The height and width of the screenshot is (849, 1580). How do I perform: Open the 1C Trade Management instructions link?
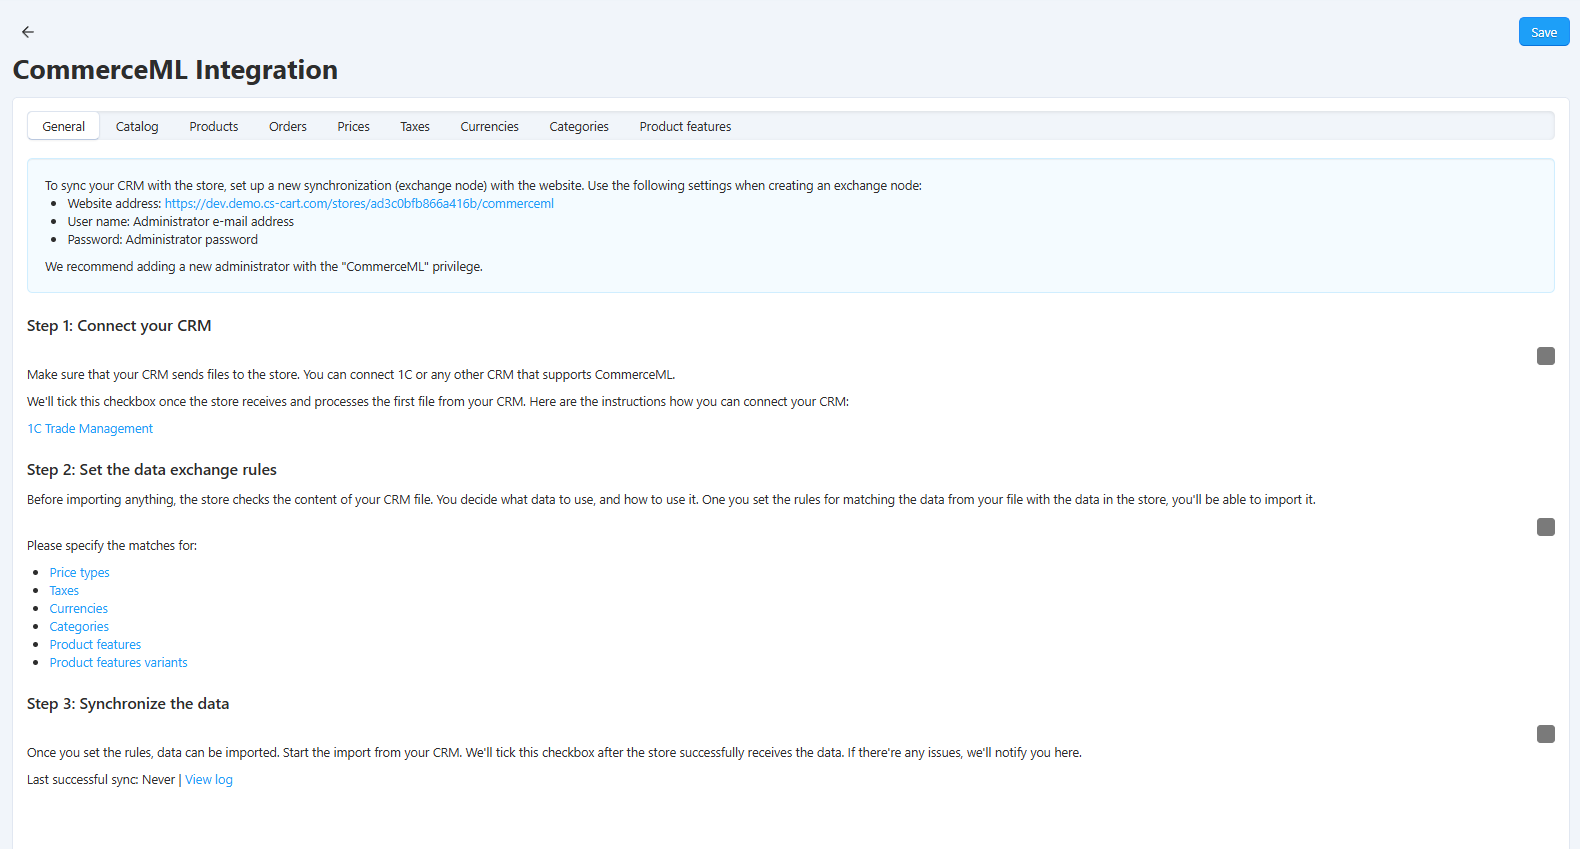[x=90, y=429]
